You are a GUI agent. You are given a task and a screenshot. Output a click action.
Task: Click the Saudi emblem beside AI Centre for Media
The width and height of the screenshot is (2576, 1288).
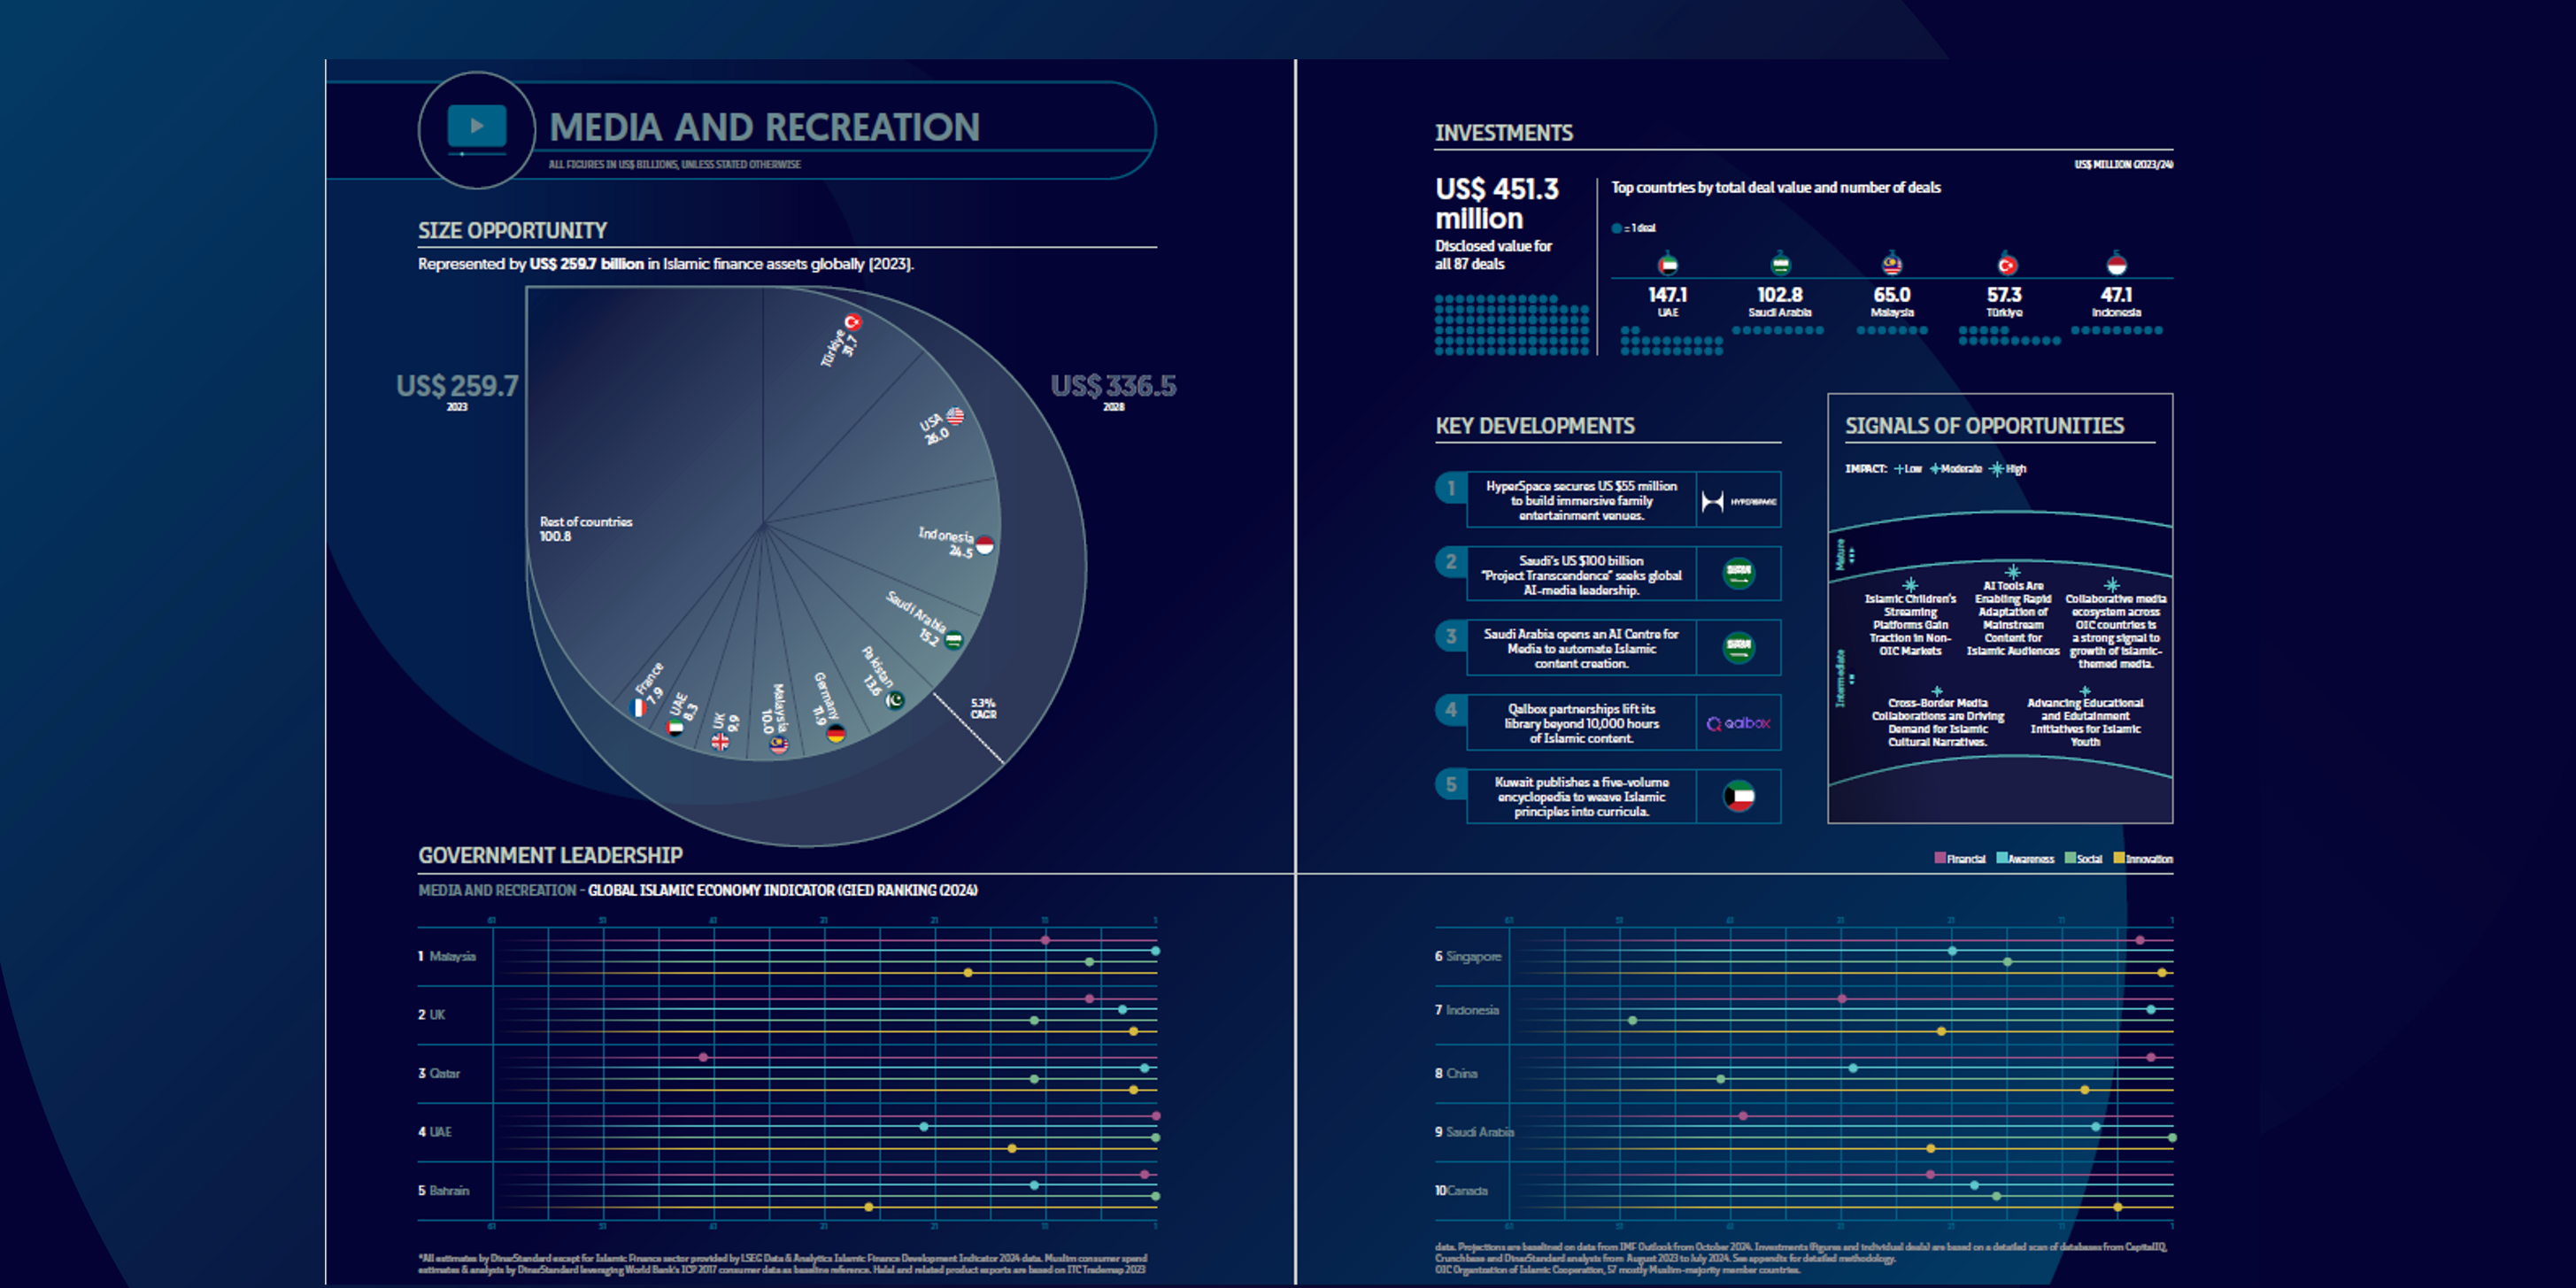[x=1739, y=647]
